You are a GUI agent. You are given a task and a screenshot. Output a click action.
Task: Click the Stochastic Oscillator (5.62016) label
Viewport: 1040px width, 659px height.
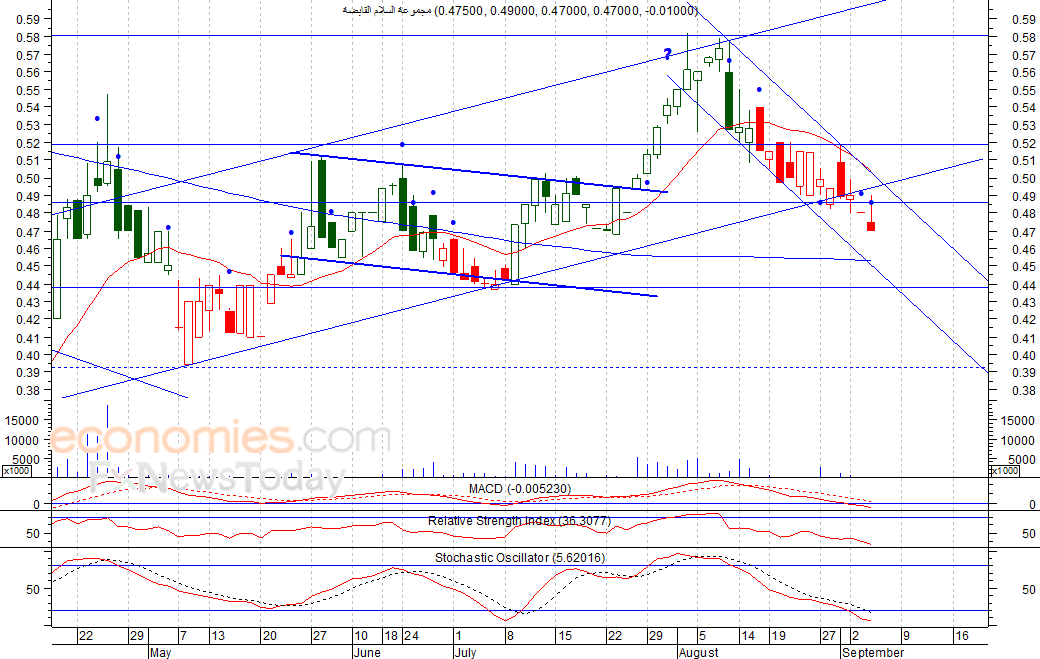(x=520, y=558)
